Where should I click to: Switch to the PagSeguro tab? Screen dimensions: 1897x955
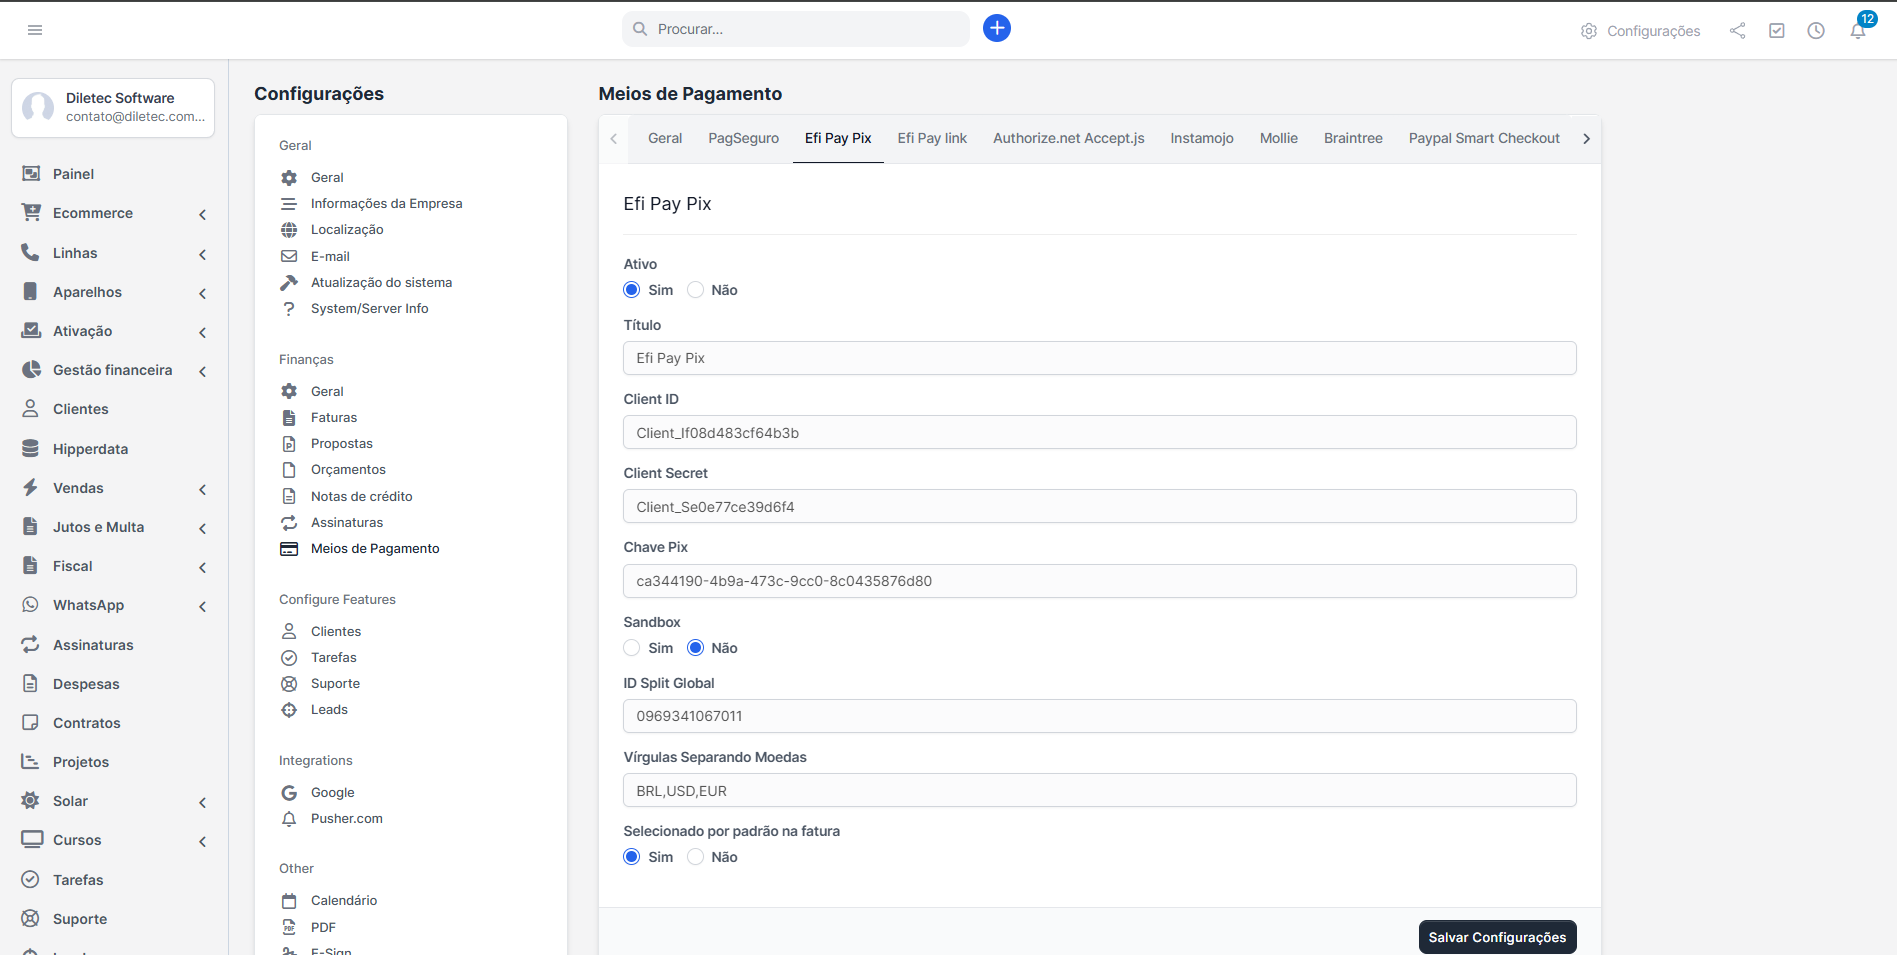(x=743, y=138)
